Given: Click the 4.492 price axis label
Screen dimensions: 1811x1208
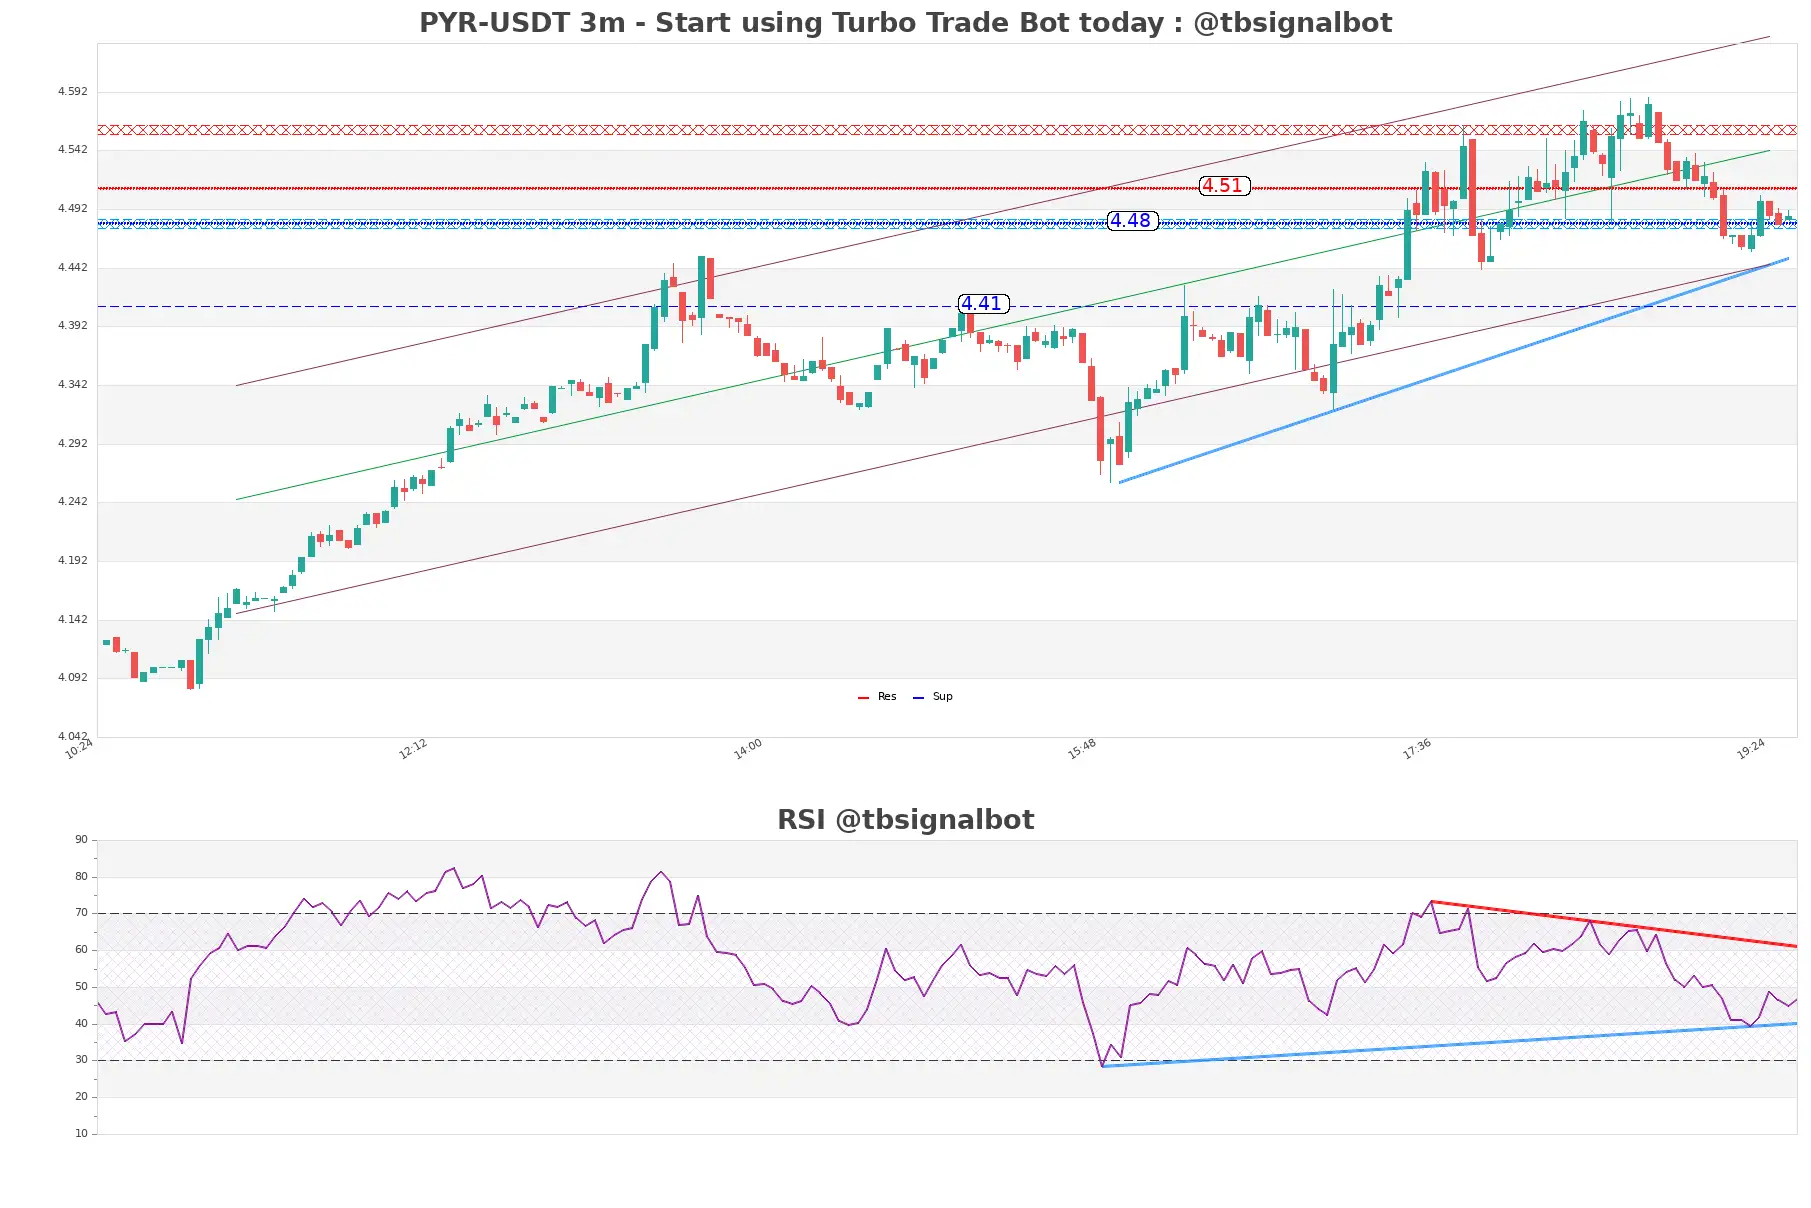Looking at the screenshot, I should click(73, 209).
